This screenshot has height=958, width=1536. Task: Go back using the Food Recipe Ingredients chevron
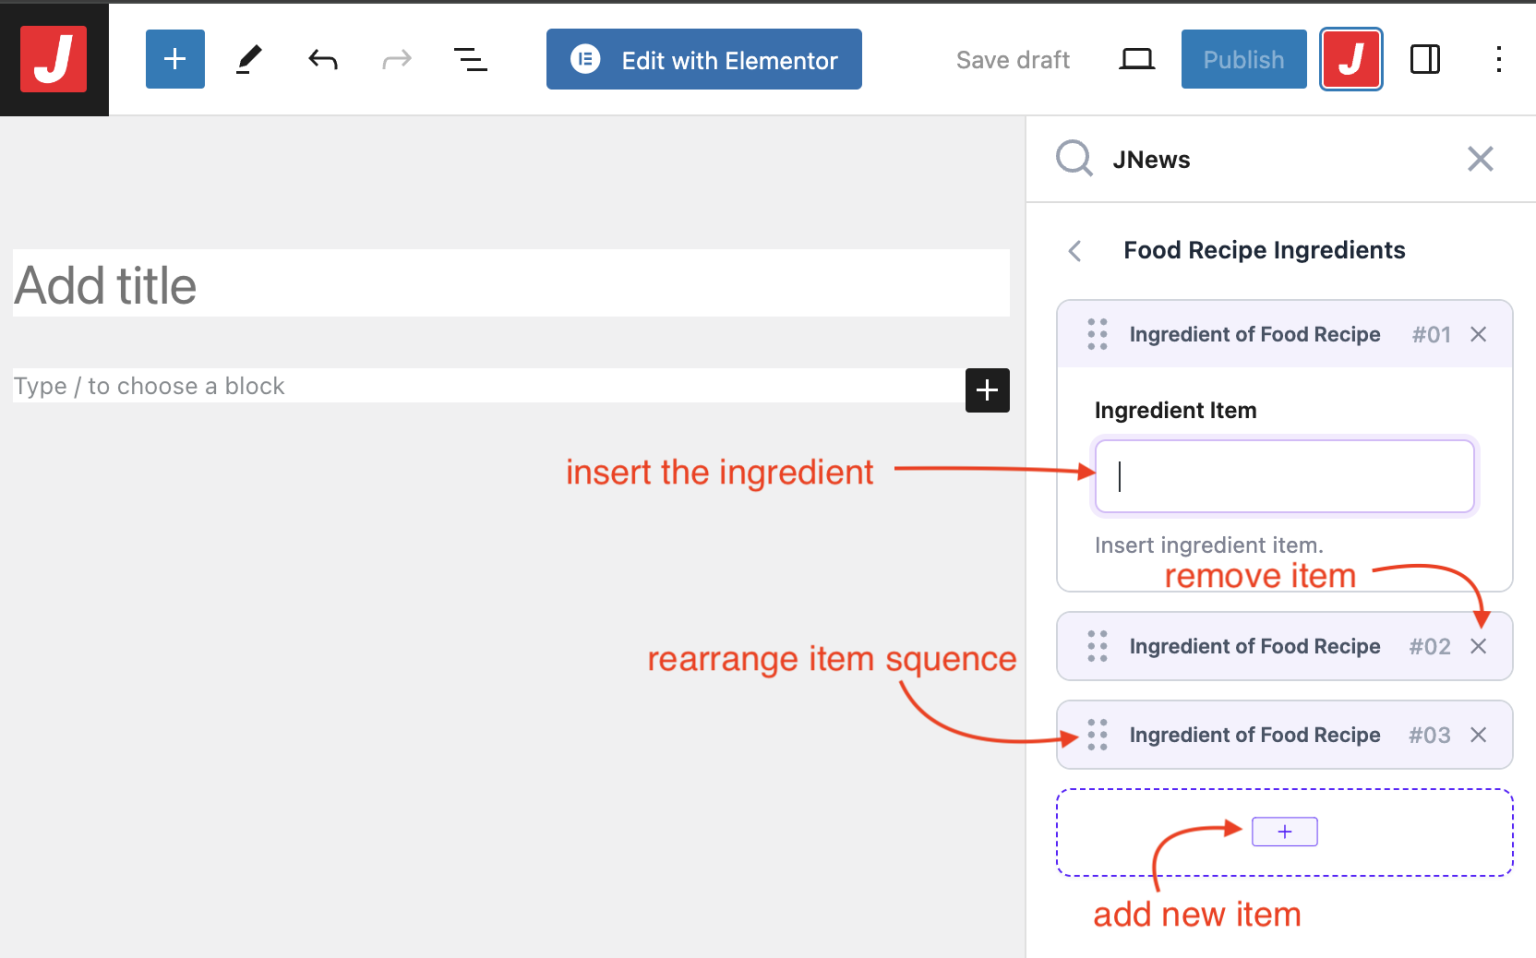click(x=1074, y=251)
